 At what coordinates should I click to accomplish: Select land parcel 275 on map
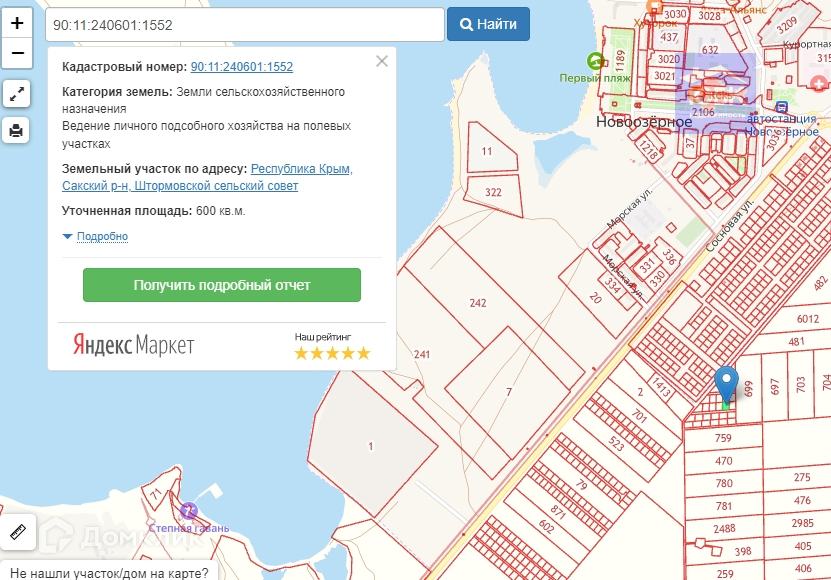pos(802,477)
